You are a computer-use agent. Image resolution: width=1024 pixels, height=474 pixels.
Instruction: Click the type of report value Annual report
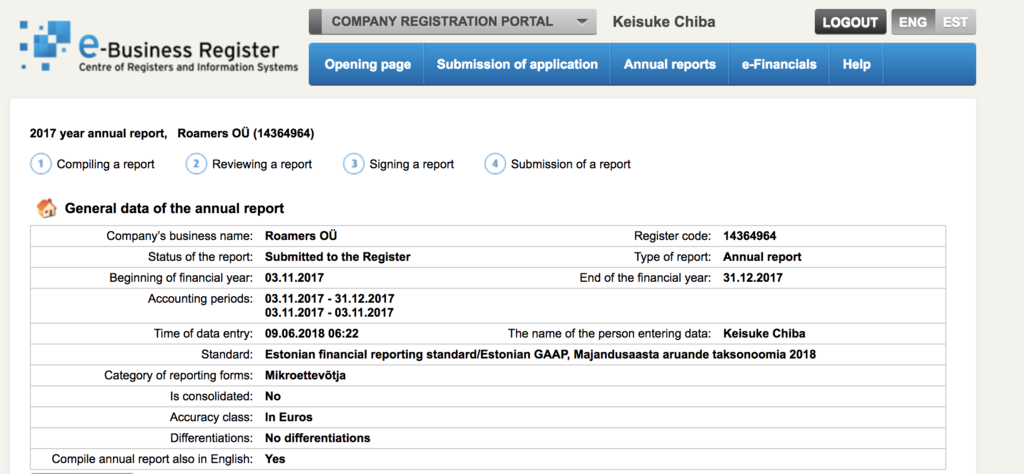tap(762, 257)
